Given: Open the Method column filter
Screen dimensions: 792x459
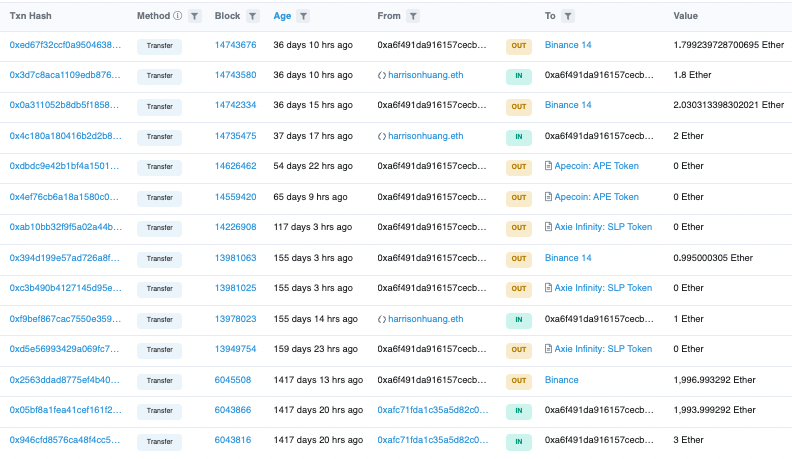Looking at the screenshot, I should (194, 16).
